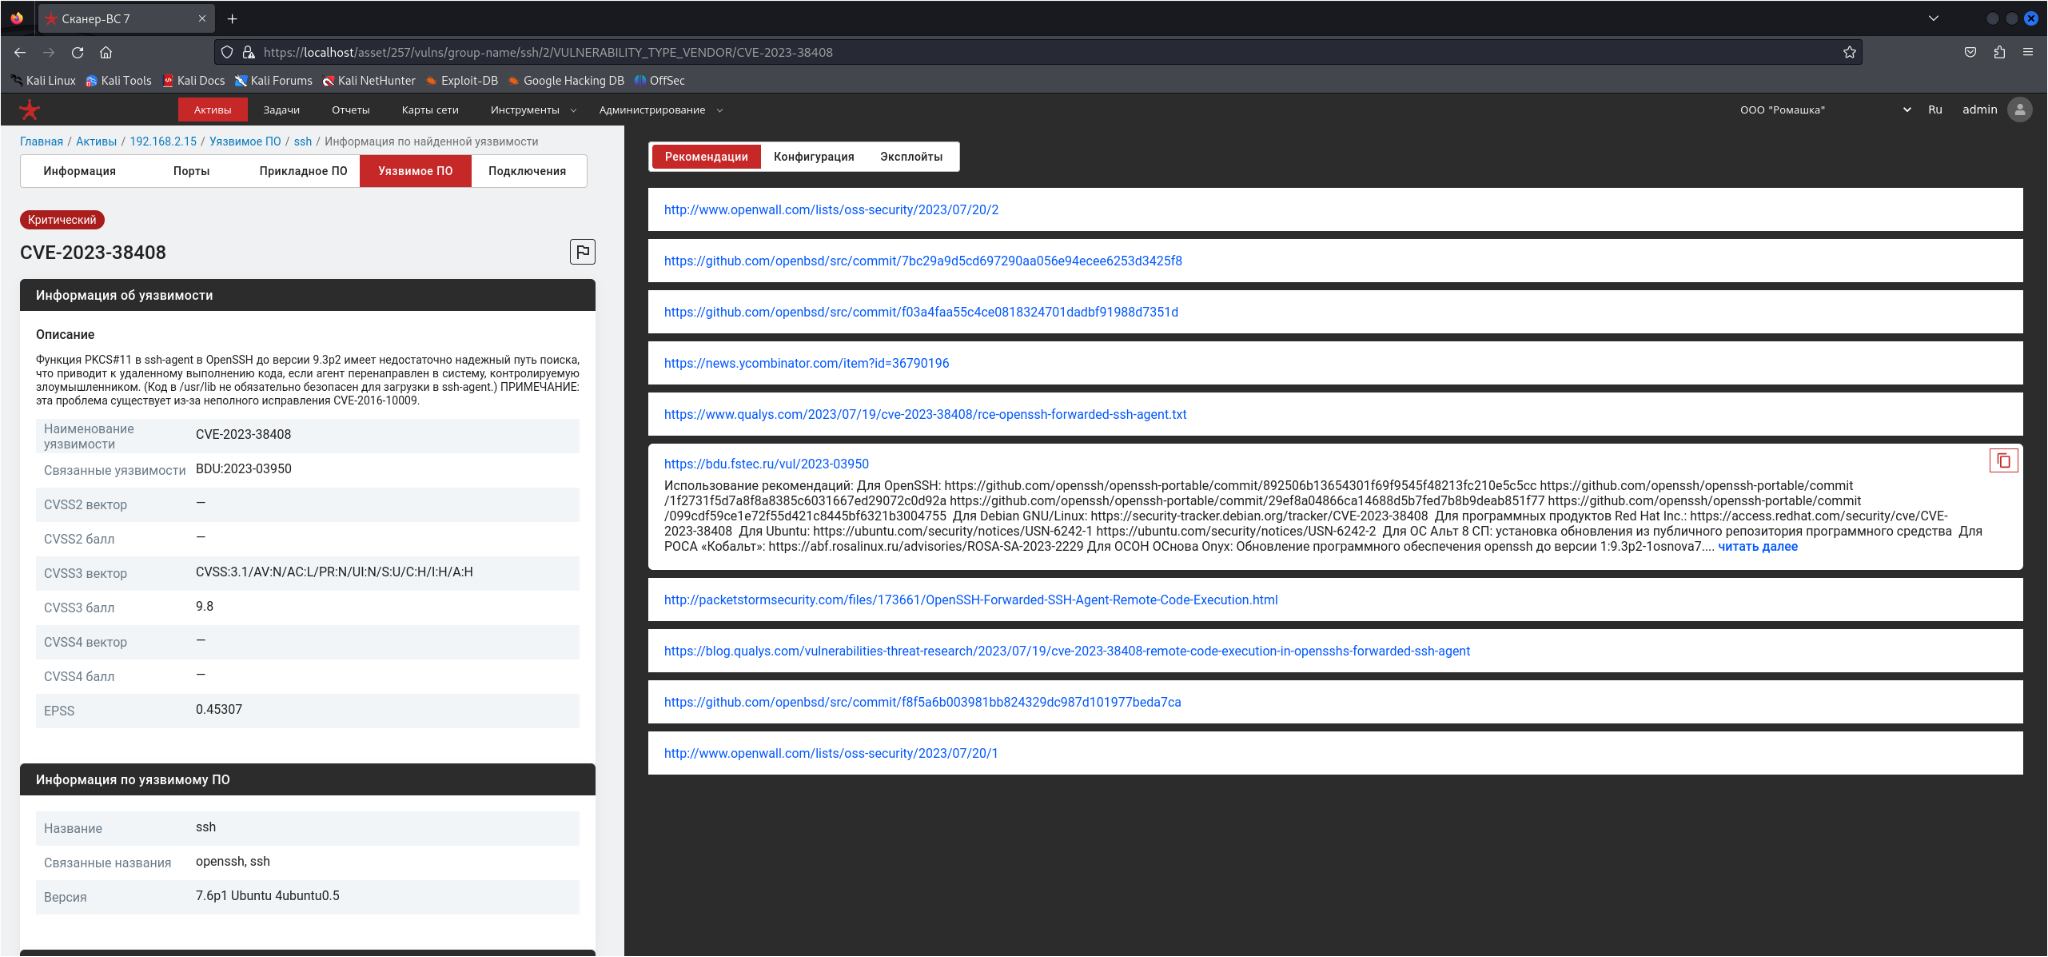Open the 192.168.2.15 breadcrumb link
Viewport: 2048px width, 957px height.
pos(163,142)
